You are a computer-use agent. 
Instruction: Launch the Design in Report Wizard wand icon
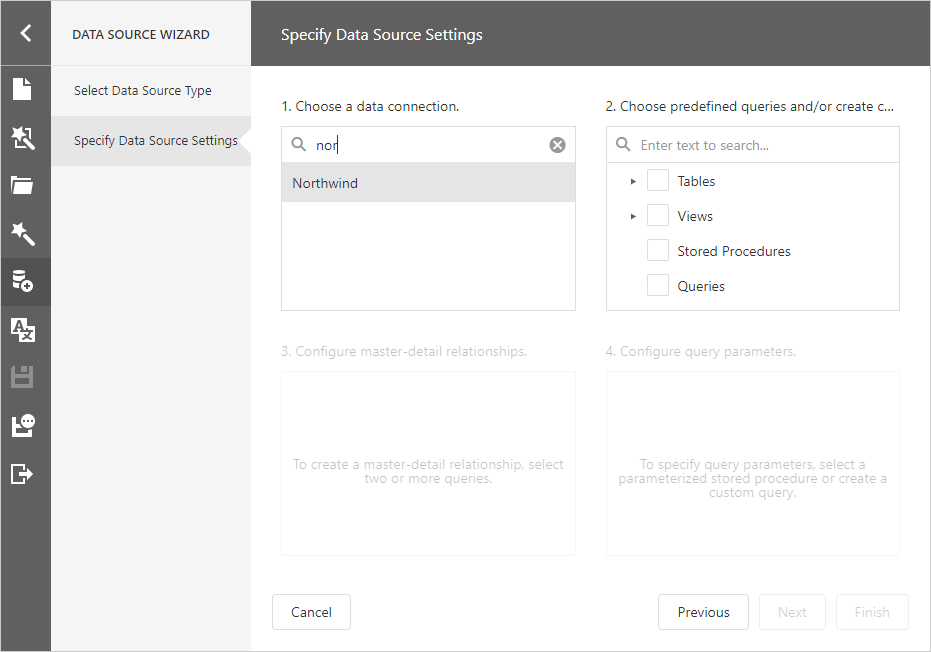click(x=22, y=234)
